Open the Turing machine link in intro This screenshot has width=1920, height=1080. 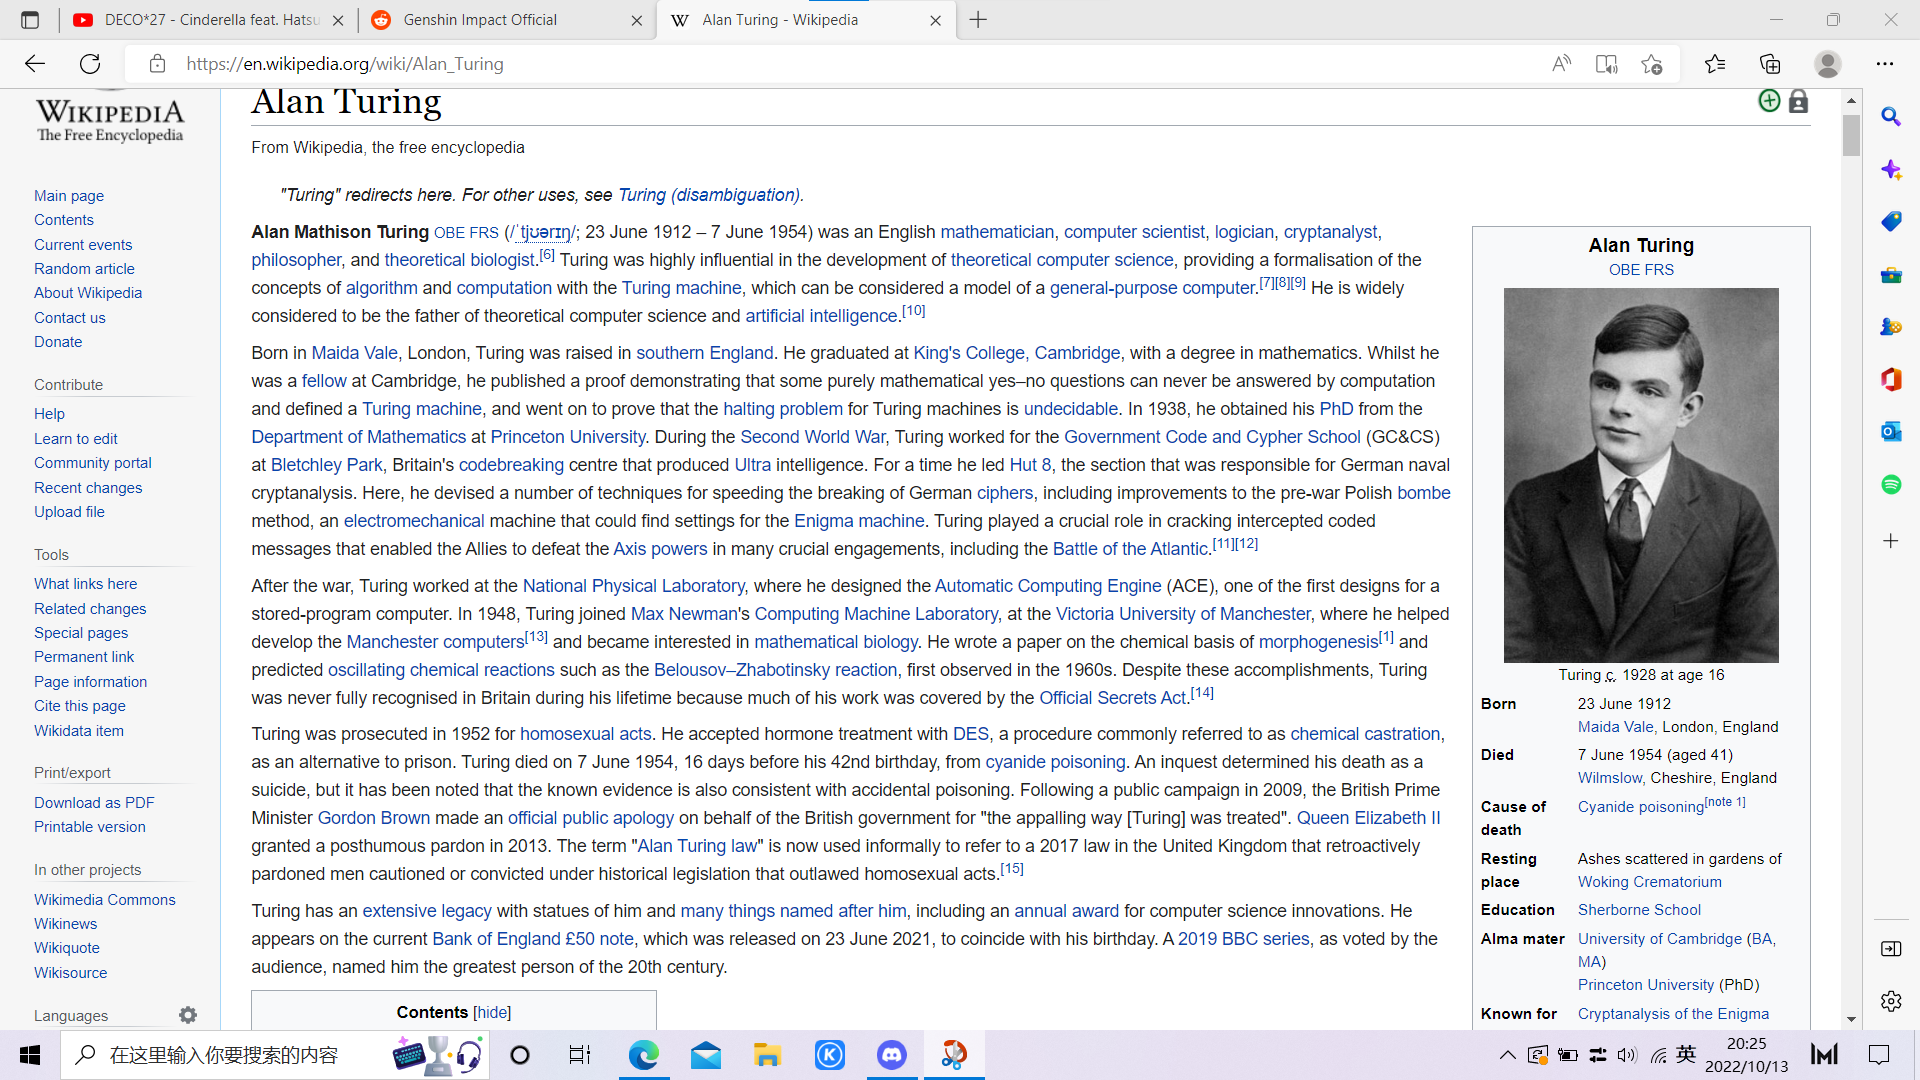tap(681, 288)
